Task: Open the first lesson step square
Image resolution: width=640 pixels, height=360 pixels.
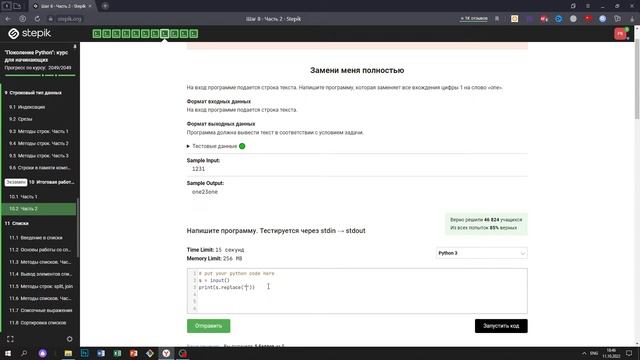Action: point(97,34)
